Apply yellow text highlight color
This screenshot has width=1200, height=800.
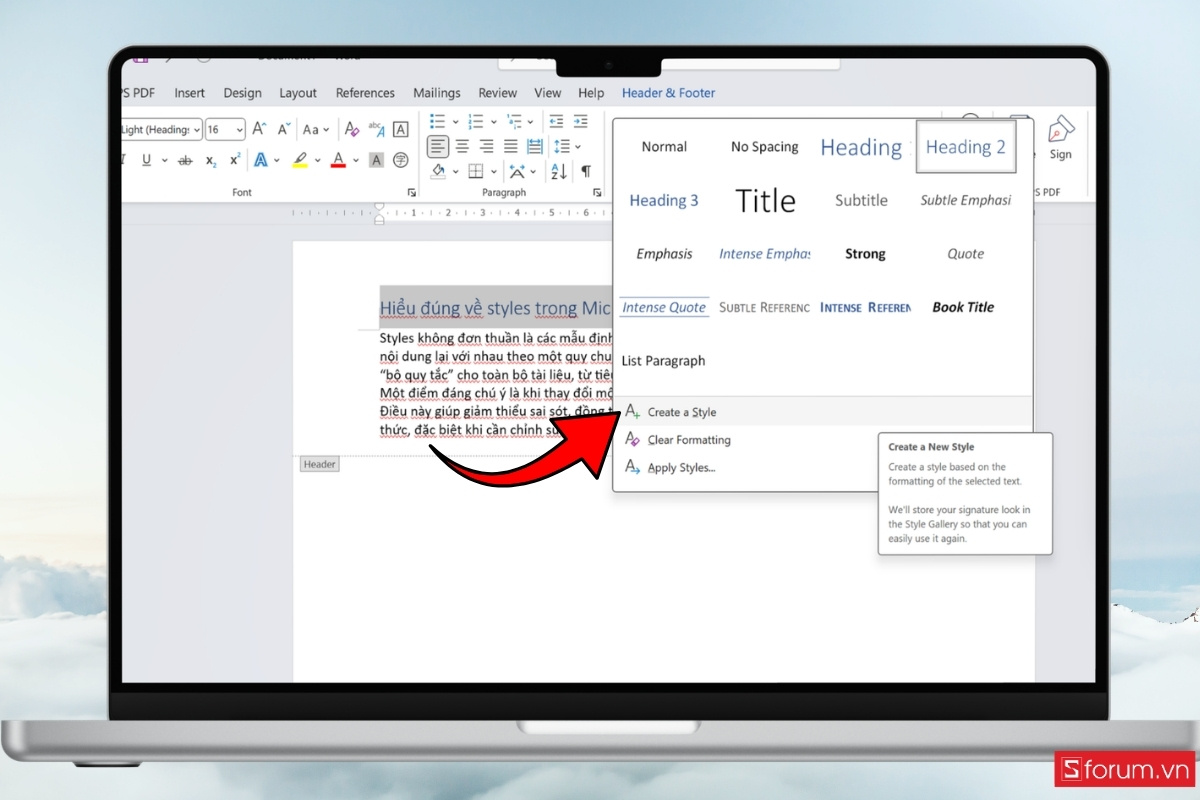[300, 160]
